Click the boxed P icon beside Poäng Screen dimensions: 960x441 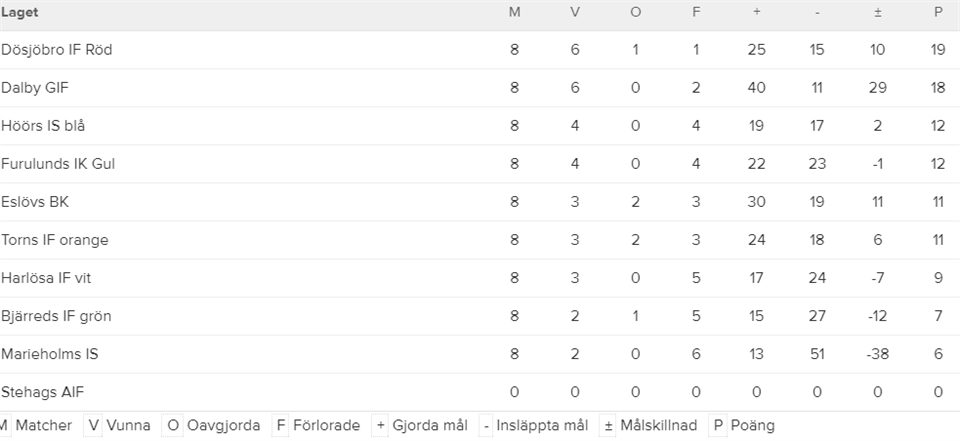point(718,425)
